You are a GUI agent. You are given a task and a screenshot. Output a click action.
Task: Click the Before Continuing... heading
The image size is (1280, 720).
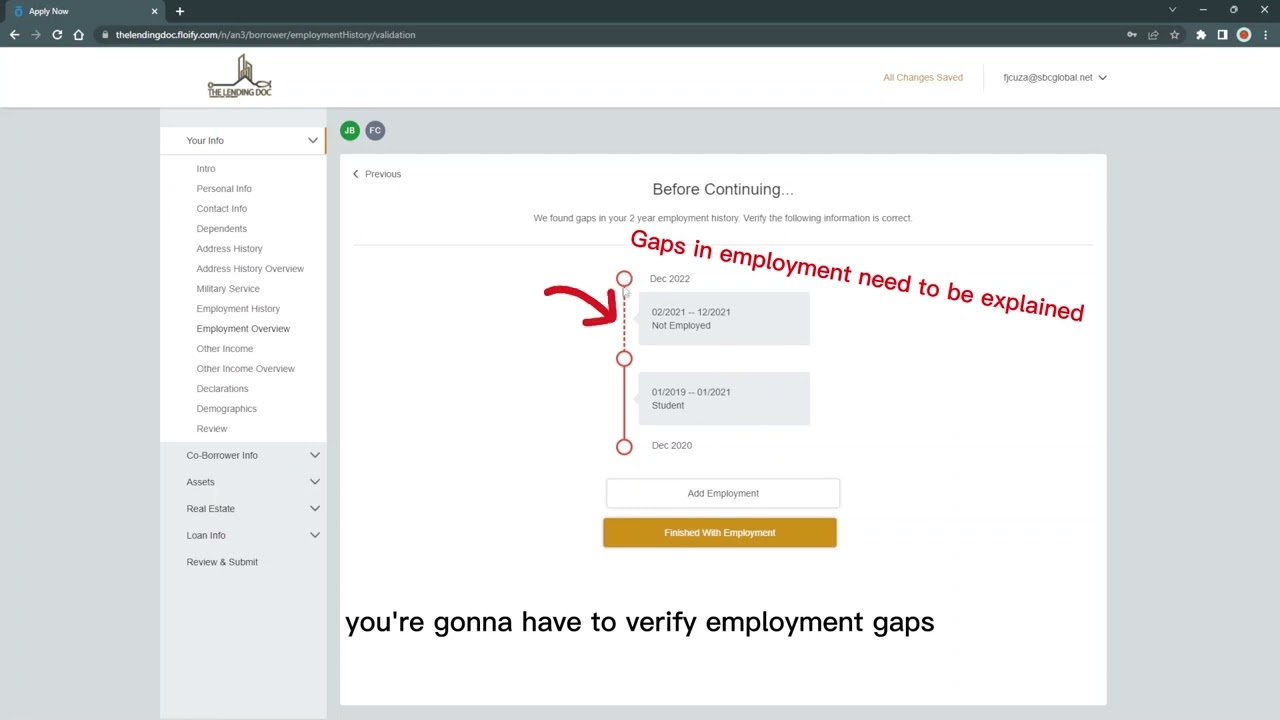point(723,189)
